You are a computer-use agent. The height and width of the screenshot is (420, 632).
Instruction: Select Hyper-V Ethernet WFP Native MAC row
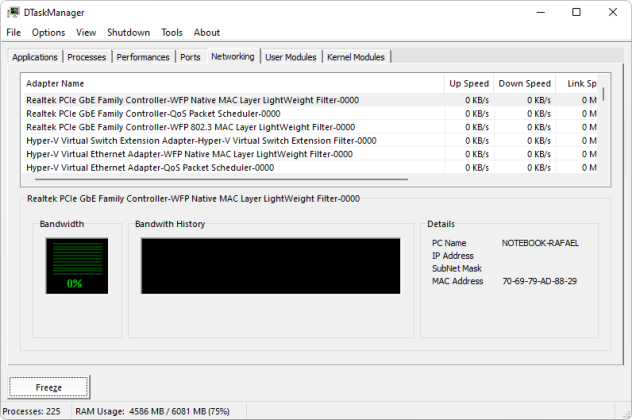pos(310,154)
